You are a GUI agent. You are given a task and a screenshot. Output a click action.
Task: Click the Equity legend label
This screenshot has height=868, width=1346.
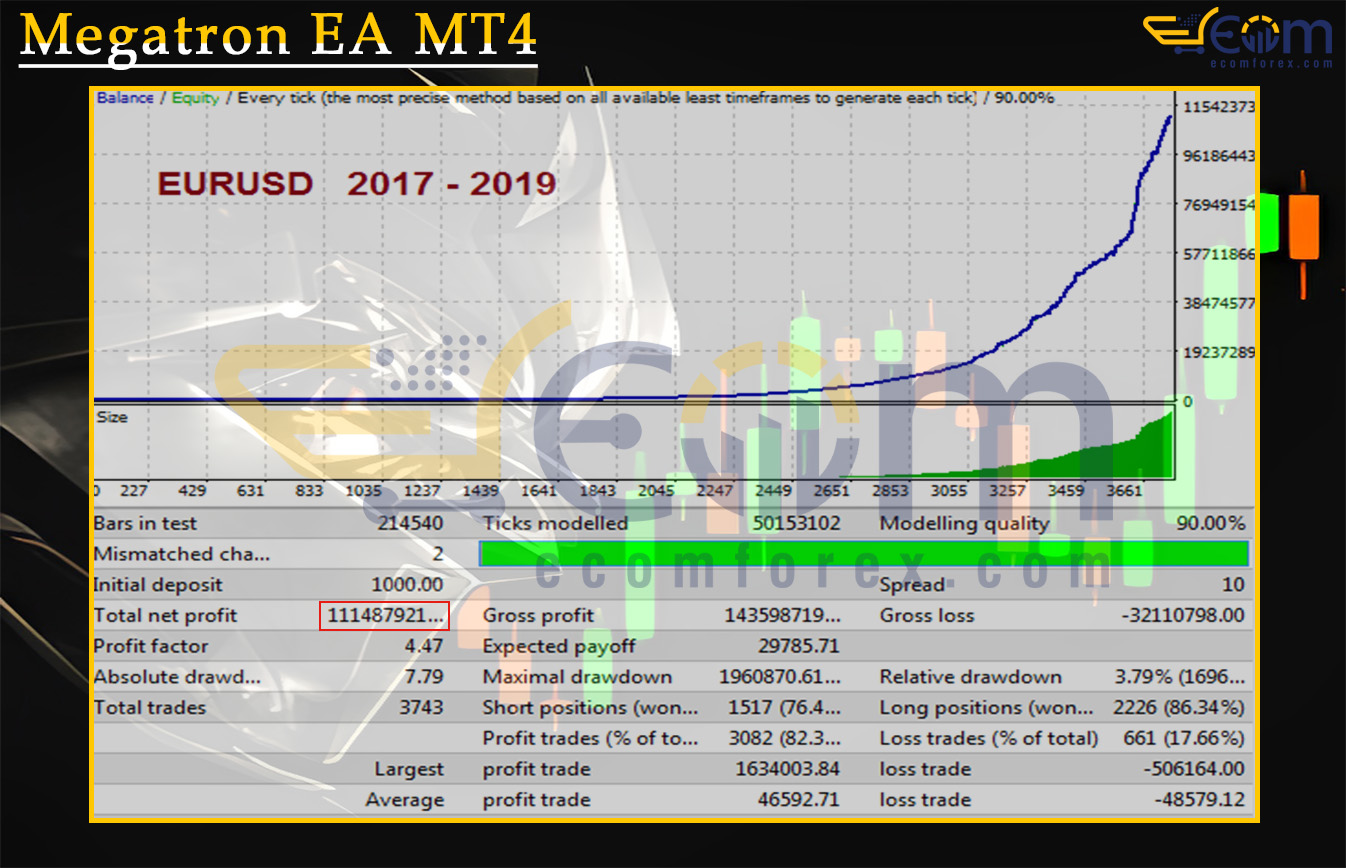tap(195, 98)
